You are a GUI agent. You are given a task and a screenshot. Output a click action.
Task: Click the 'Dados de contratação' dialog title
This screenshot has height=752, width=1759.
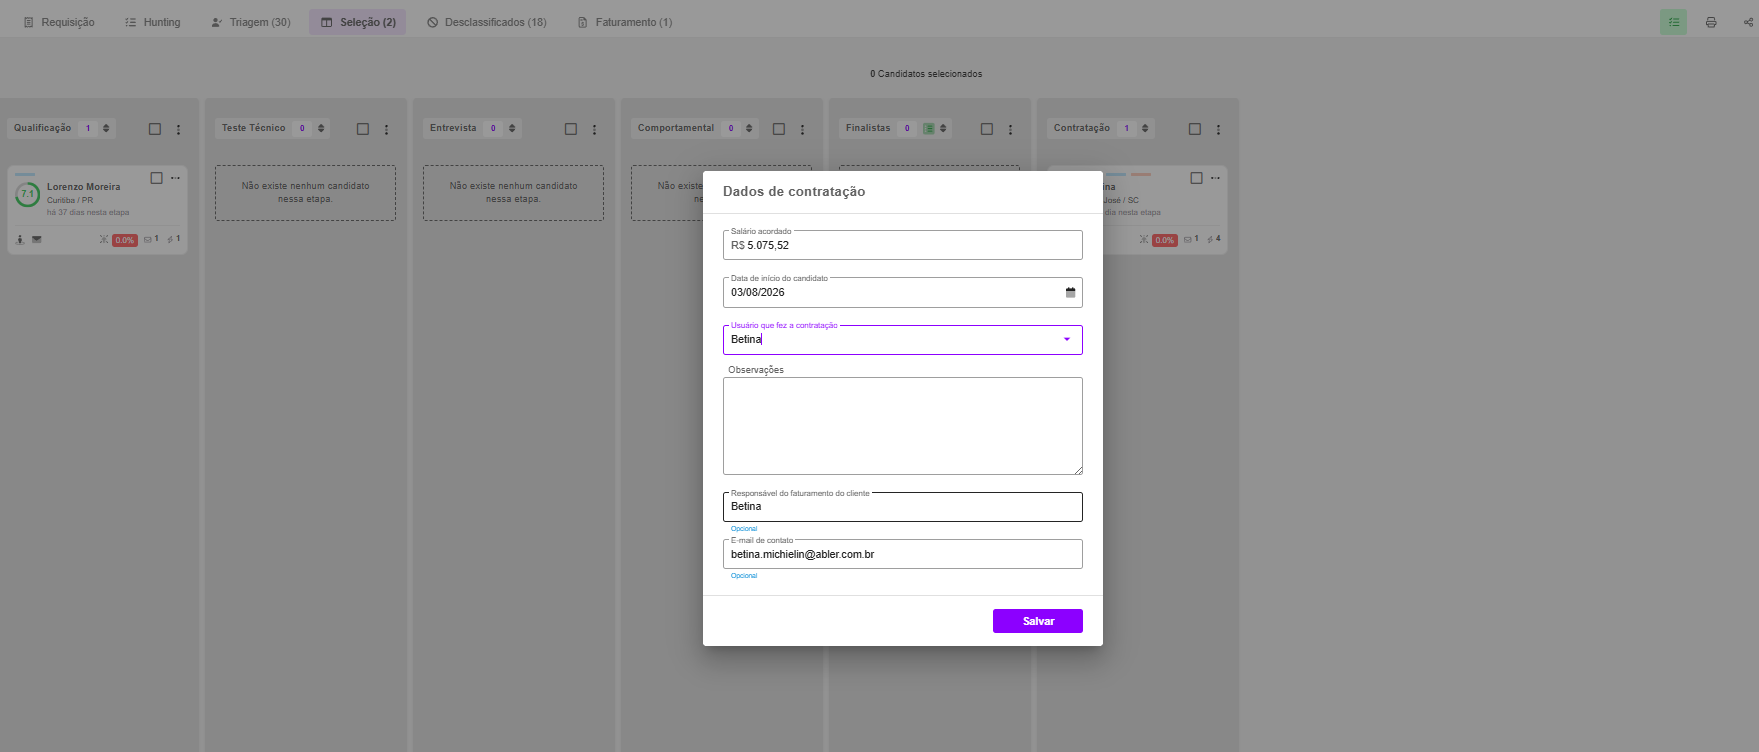click(x=794, y=192)
